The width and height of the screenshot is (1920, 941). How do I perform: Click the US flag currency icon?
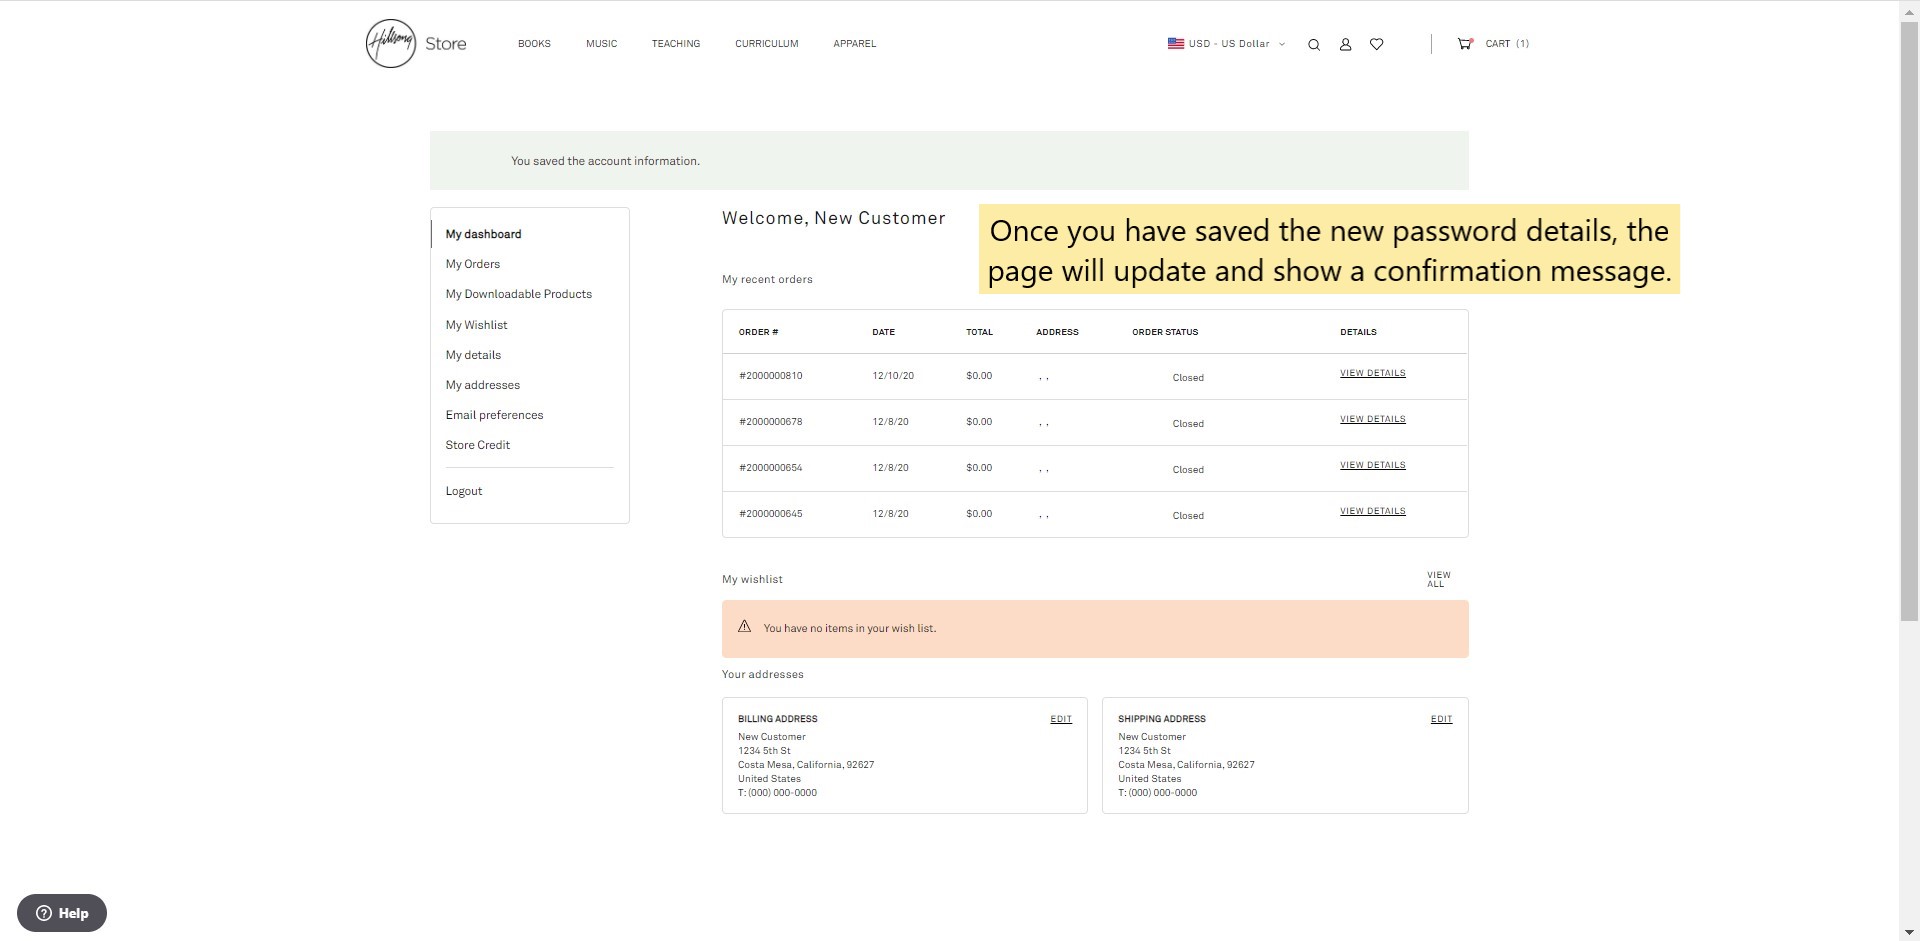pos(1175,44)
